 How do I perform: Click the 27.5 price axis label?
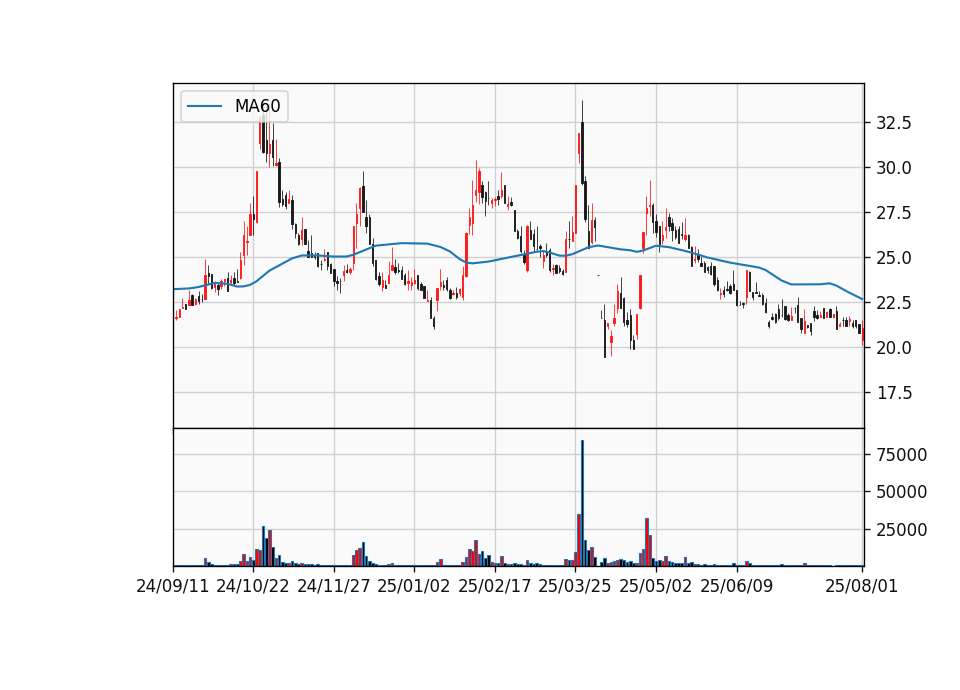click(x=894, y=213)
